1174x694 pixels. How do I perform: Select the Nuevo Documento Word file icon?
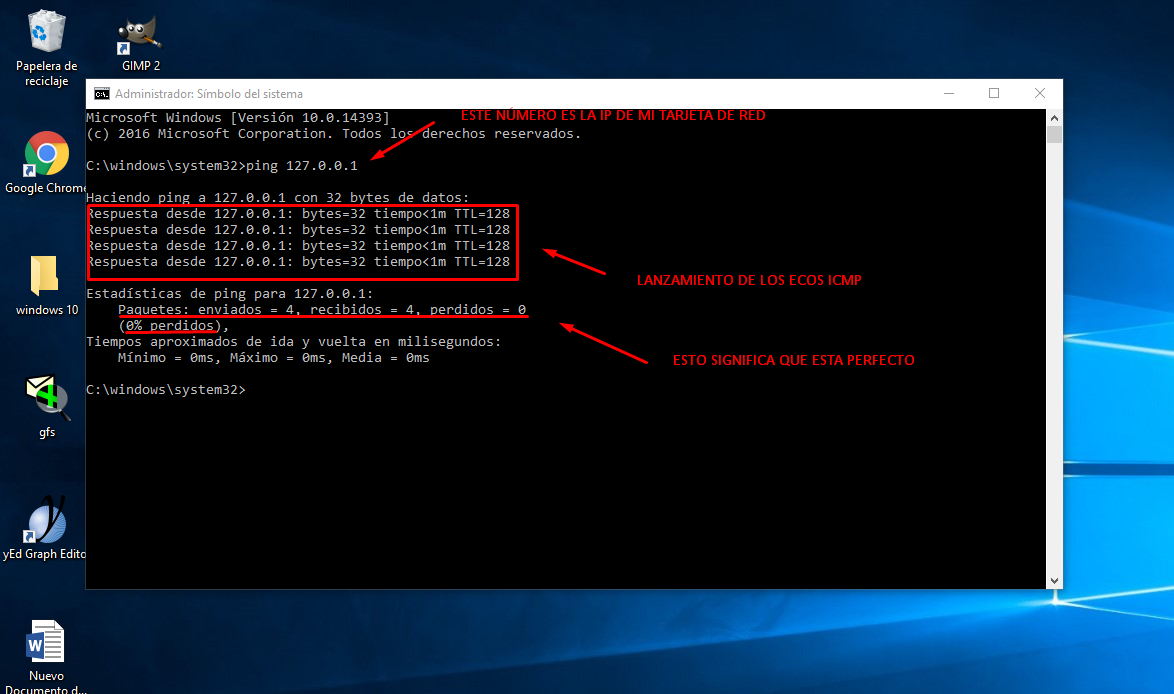pyautogui.click(x=46, y=656)
